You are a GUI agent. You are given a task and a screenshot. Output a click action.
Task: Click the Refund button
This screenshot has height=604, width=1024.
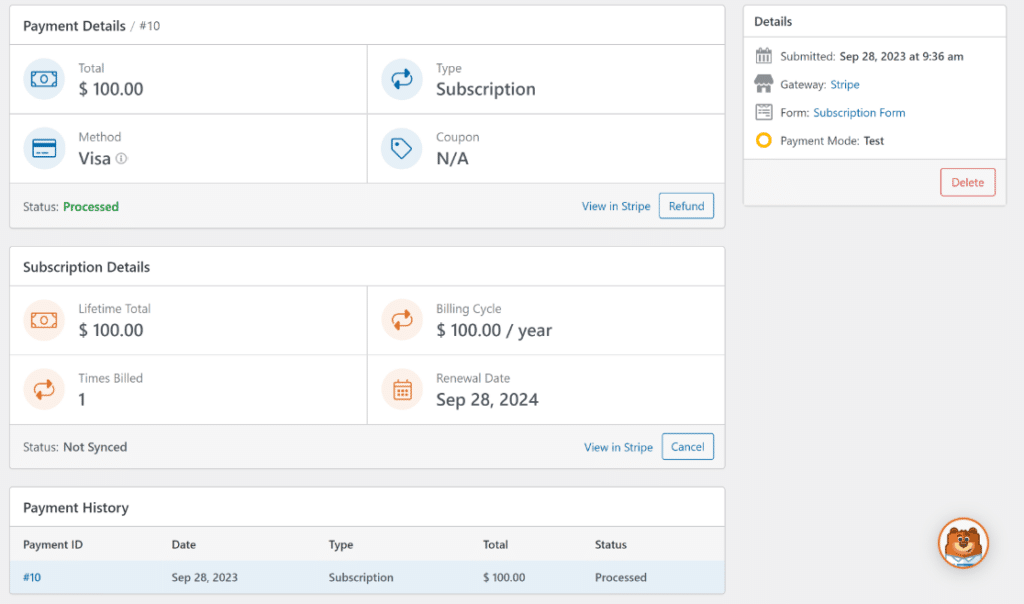686,206
